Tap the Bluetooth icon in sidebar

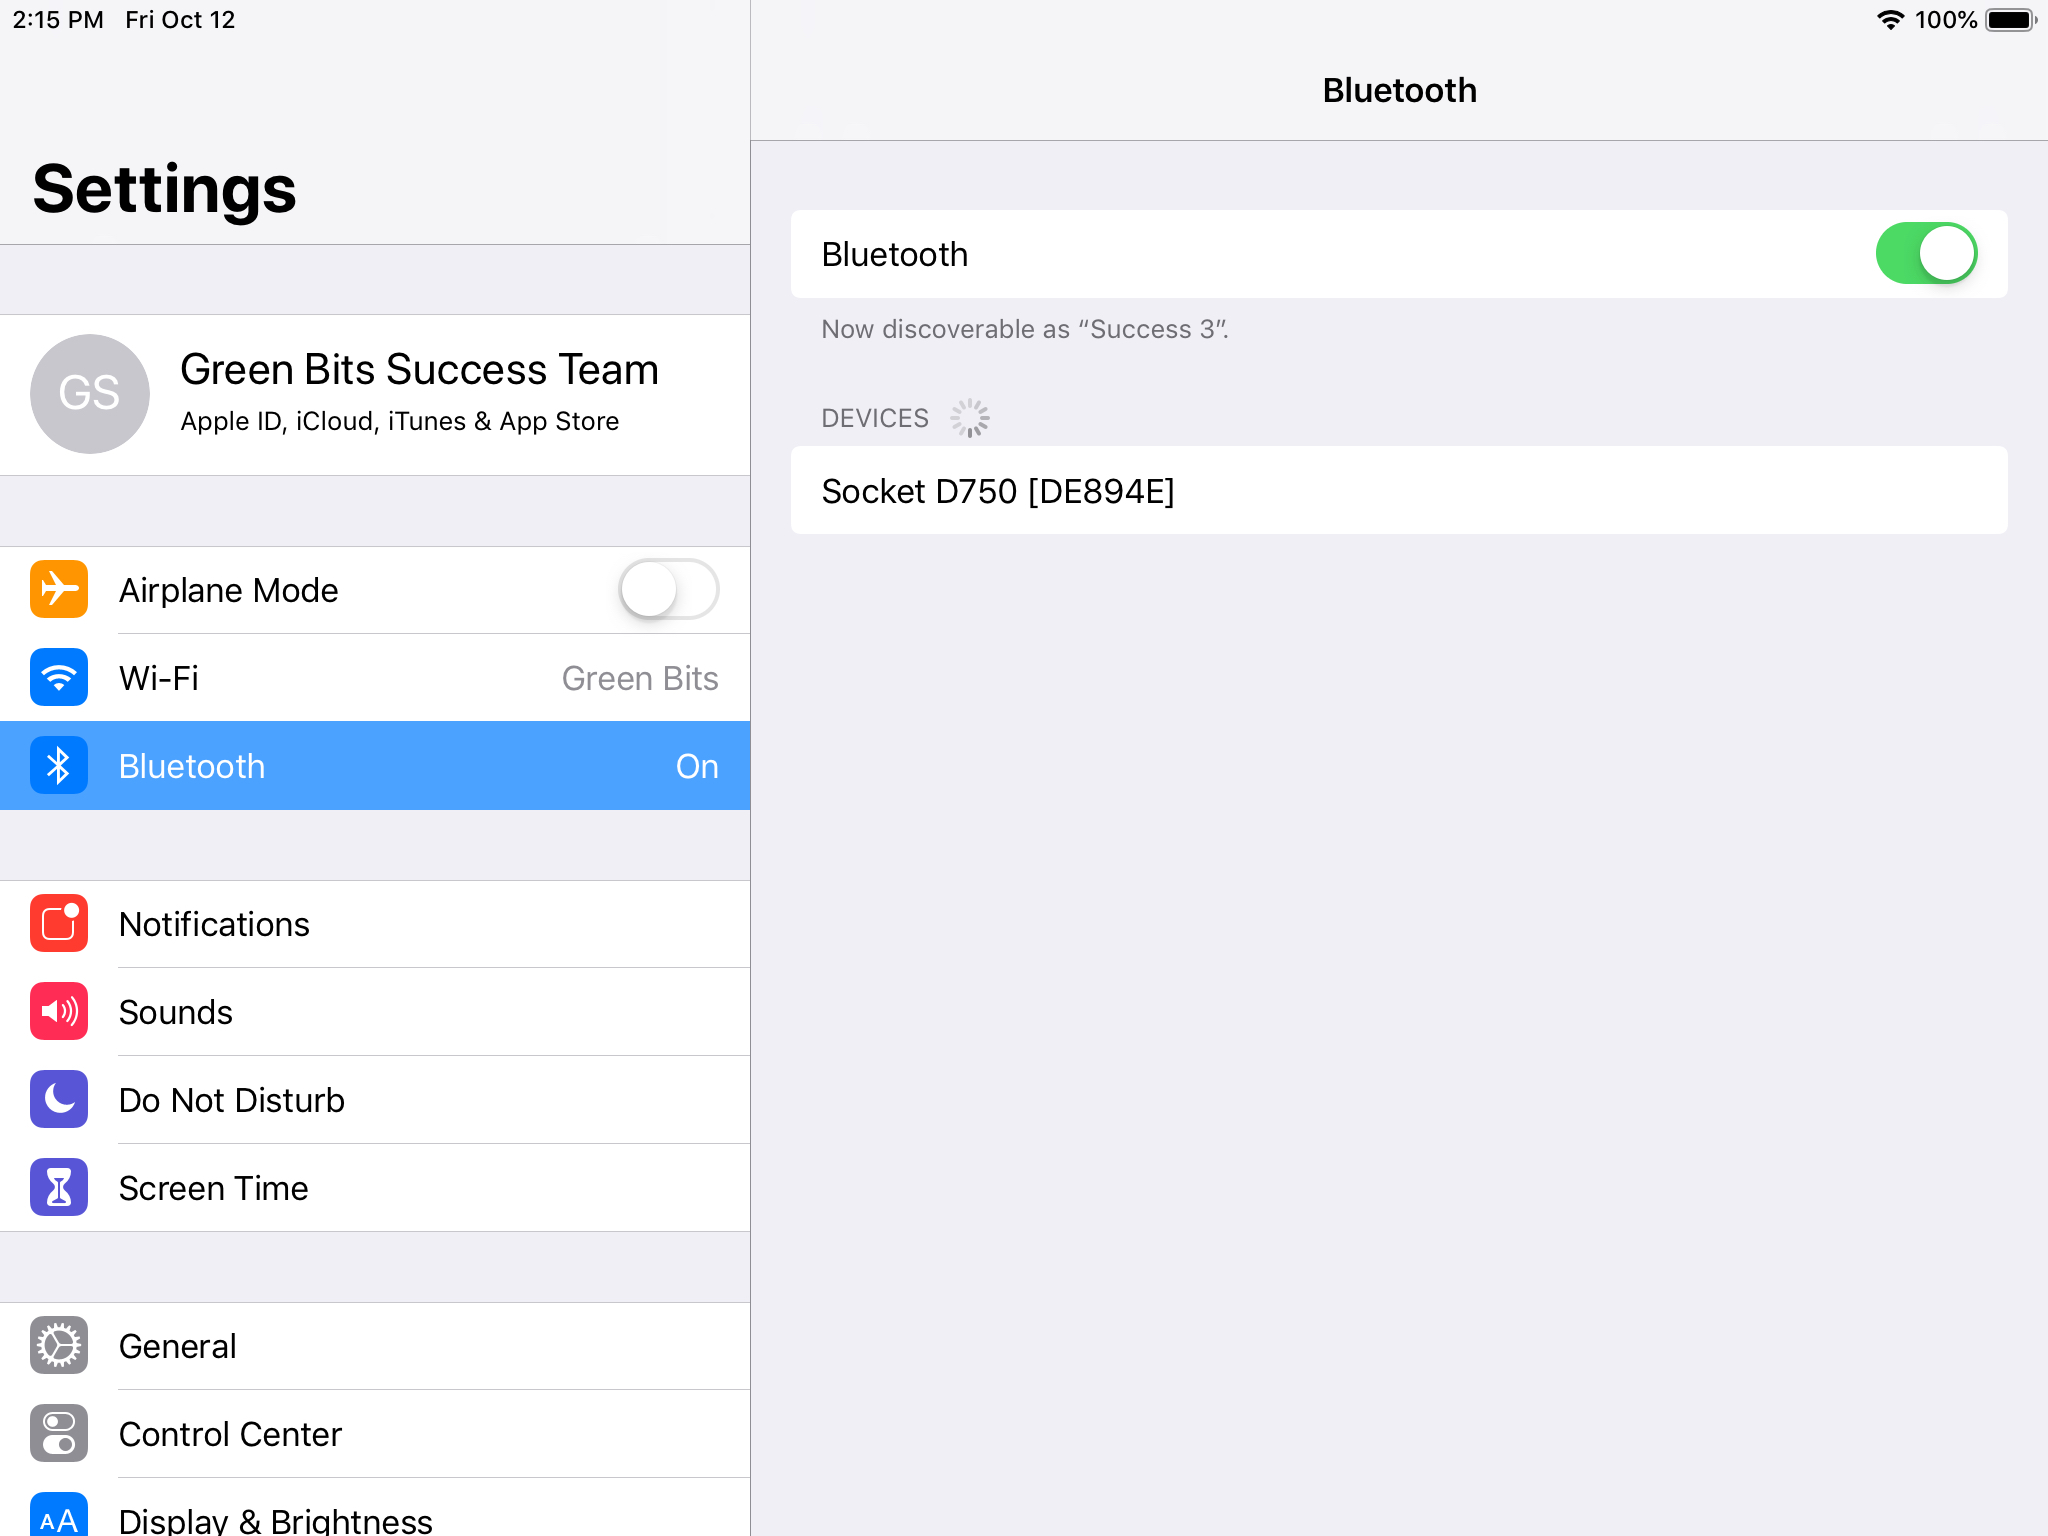pos(59,766)
